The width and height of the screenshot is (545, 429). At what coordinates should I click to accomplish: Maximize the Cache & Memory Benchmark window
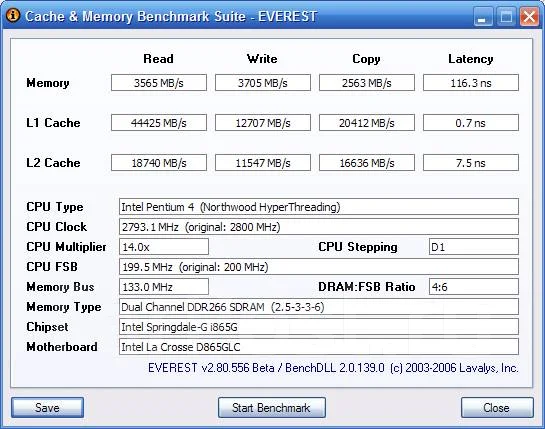[506, 16]
